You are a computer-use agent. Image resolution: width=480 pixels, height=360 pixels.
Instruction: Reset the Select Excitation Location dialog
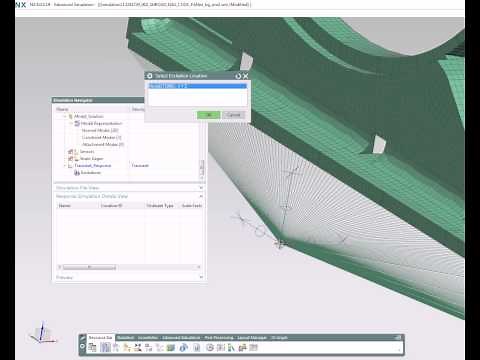point(238,76)
